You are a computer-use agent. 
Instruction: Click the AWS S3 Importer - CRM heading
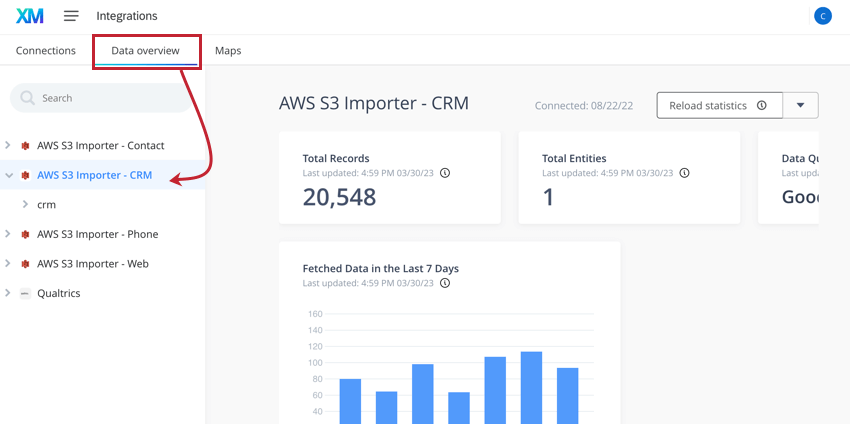point(374,103)
